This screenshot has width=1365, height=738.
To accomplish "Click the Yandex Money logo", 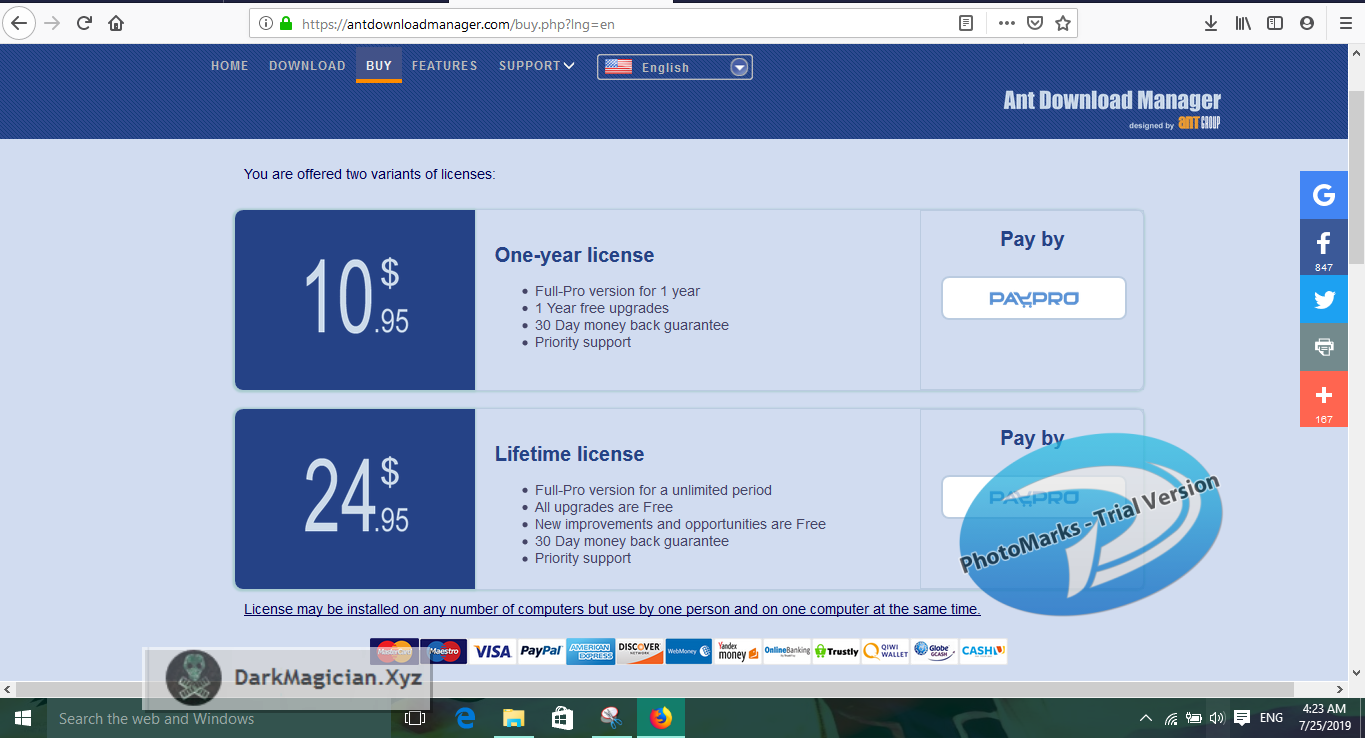I will (737, 651).
